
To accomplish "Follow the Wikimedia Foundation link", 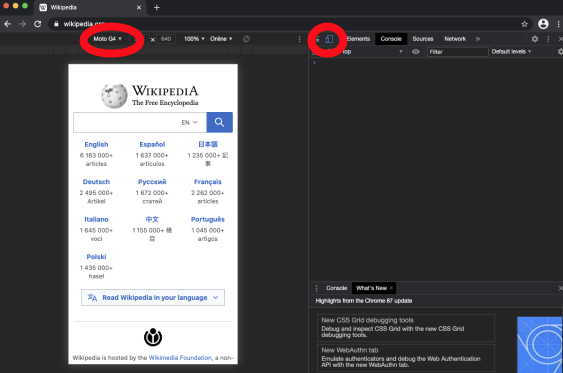I will (x=180, y=358).
